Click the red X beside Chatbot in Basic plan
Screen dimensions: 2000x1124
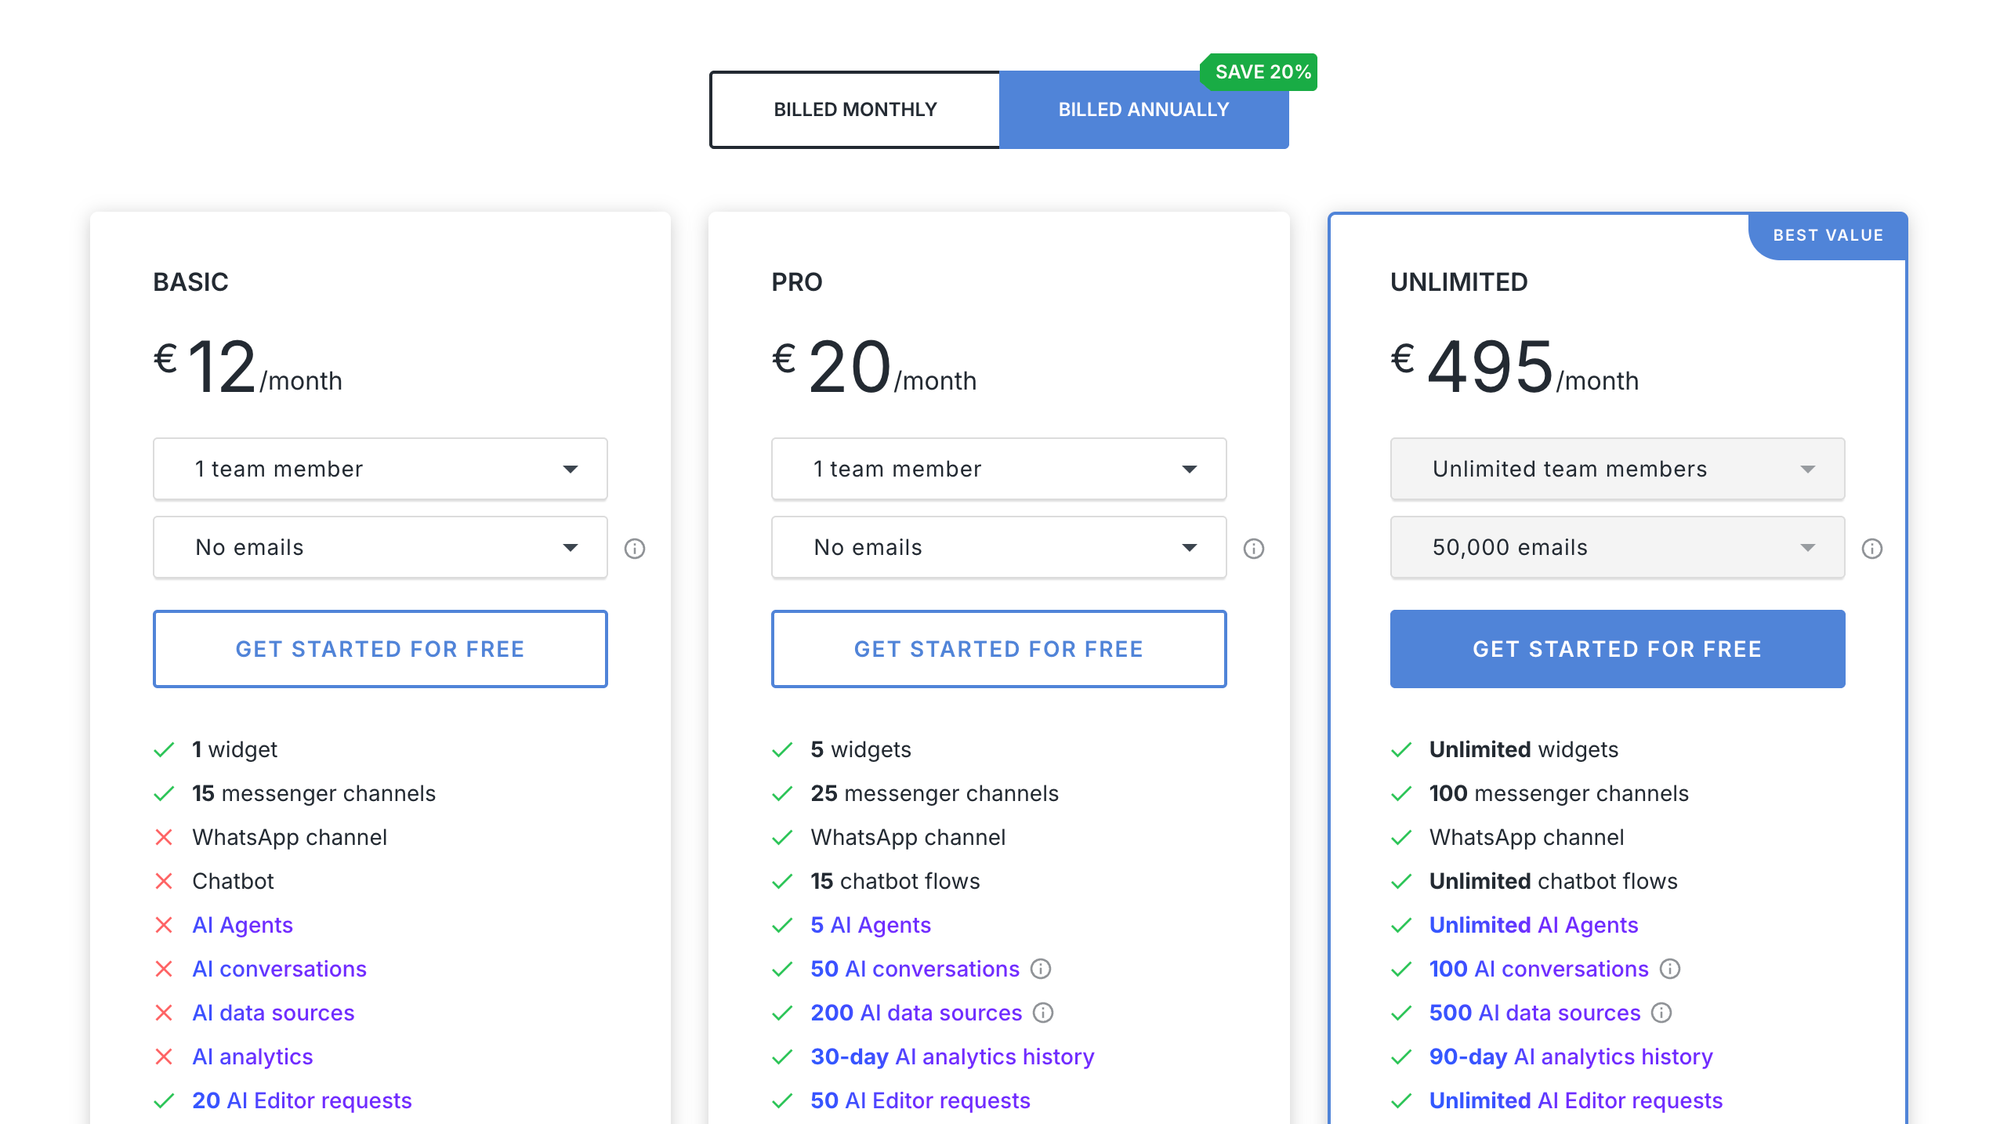pos(165,881)
